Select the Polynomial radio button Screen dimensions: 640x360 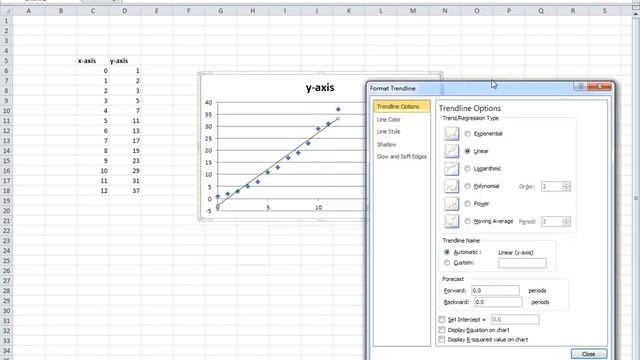pos(467,186)
